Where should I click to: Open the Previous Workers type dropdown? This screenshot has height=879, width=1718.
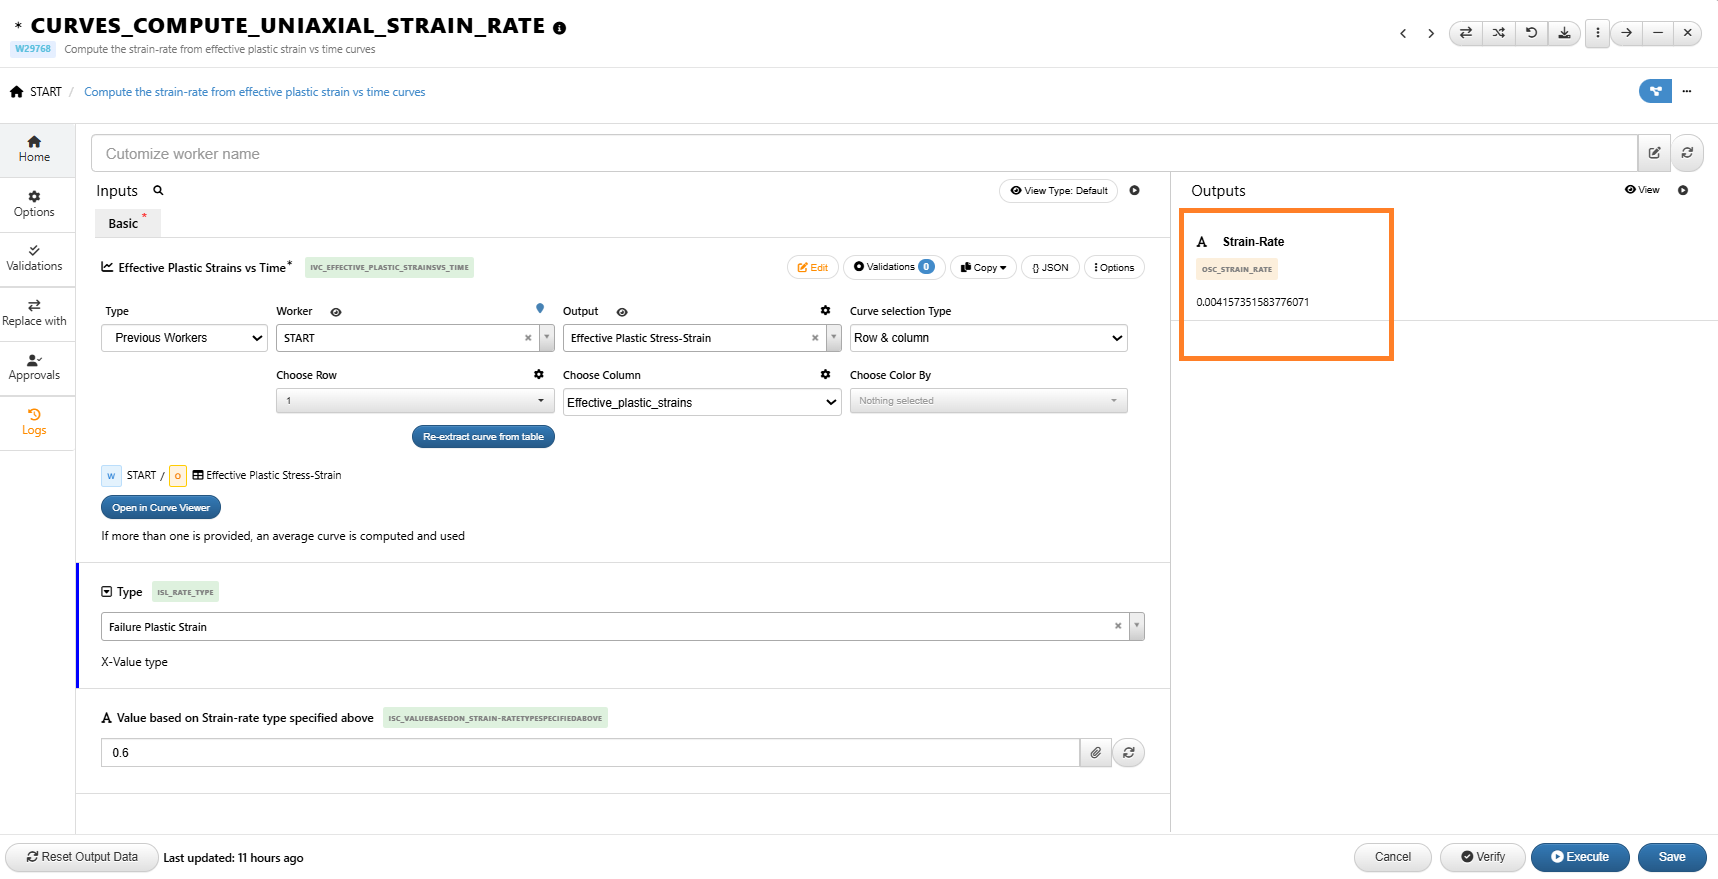click(x=184, y=338)
